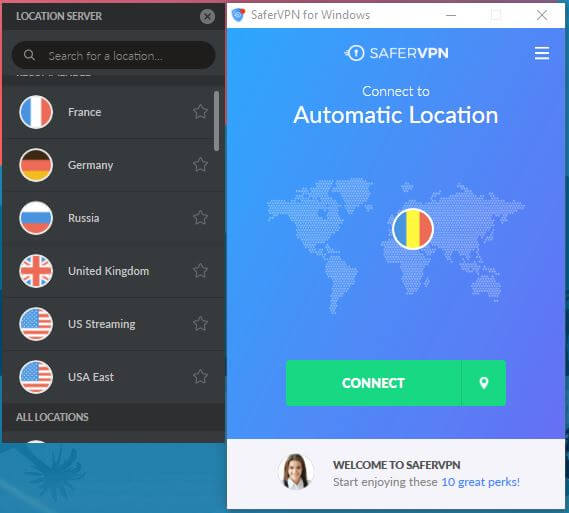
Task: Select the US Streaming flag icon
Action: point(36,324)
